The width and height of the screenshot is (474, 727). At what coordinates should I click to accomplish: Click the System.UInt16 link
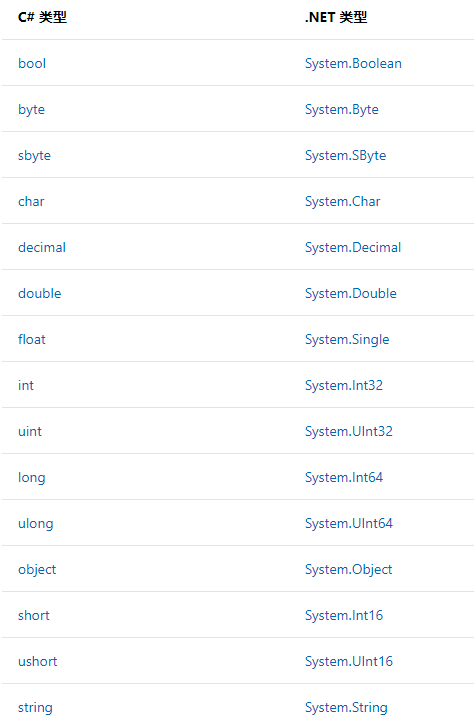(348, 662)
